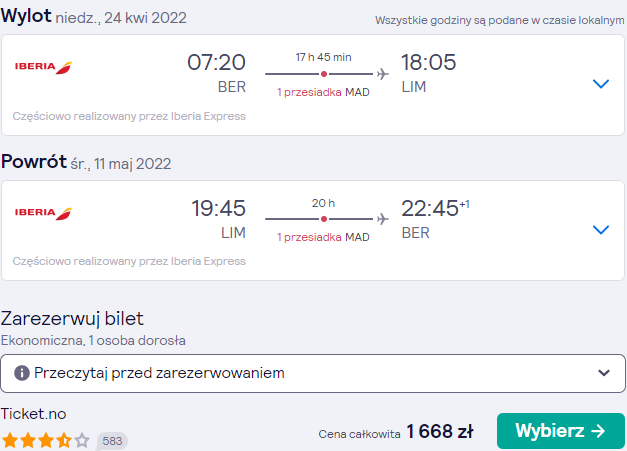Viewport: 627px width, 451px height.
Task: Click the Iberia logo on return flight
Action: pos(43,213)
